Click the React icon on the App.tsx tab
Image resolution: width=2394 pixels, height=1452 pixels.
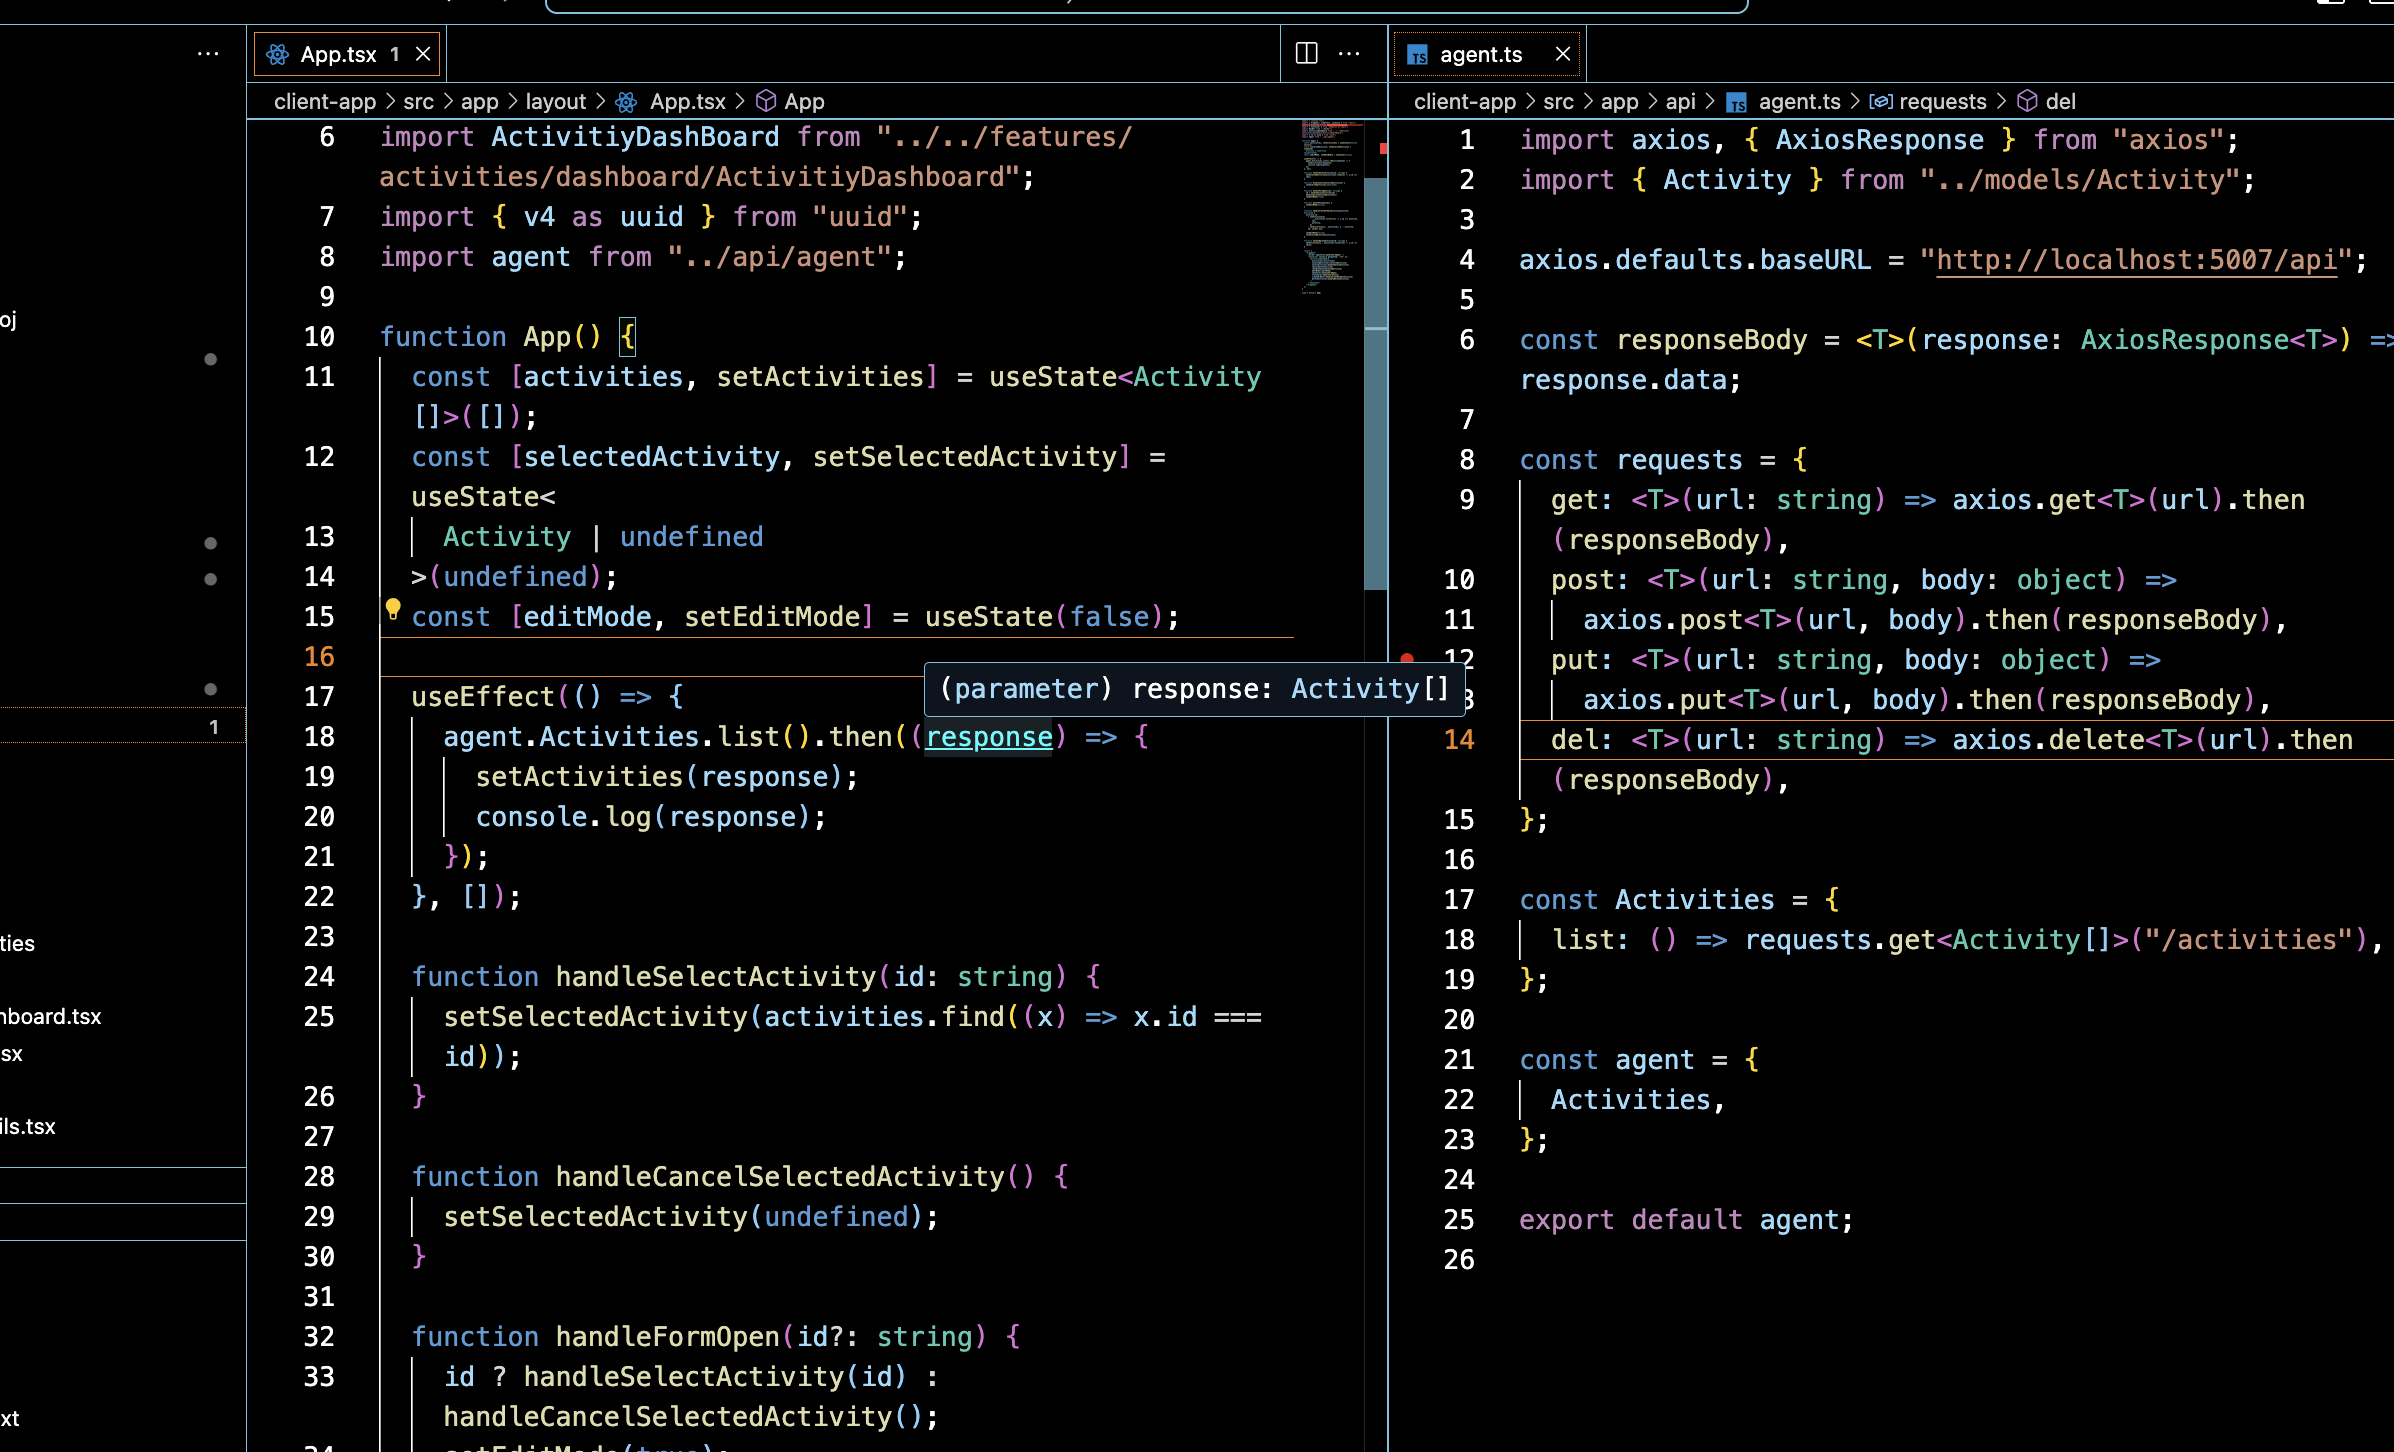pos(278,54)
